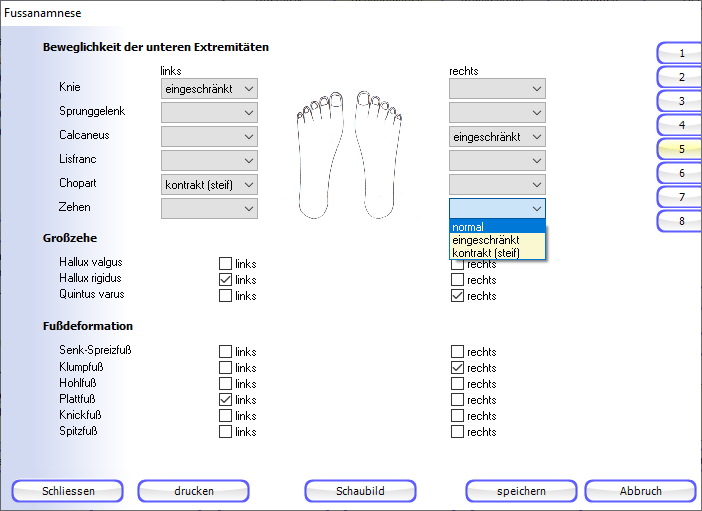Image resolution: width=702 pixels, height=511 pixels.
Task: Enable Senk-Spreizfuß rechts checkbox
Action: pos(457,352)
